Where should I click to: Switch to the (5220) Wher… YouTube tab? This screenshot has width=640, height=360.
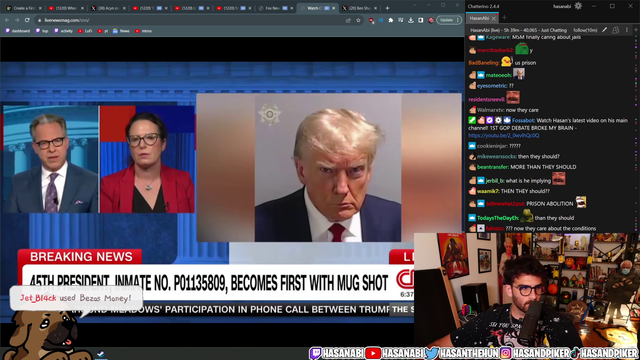[x=65, y=8]
